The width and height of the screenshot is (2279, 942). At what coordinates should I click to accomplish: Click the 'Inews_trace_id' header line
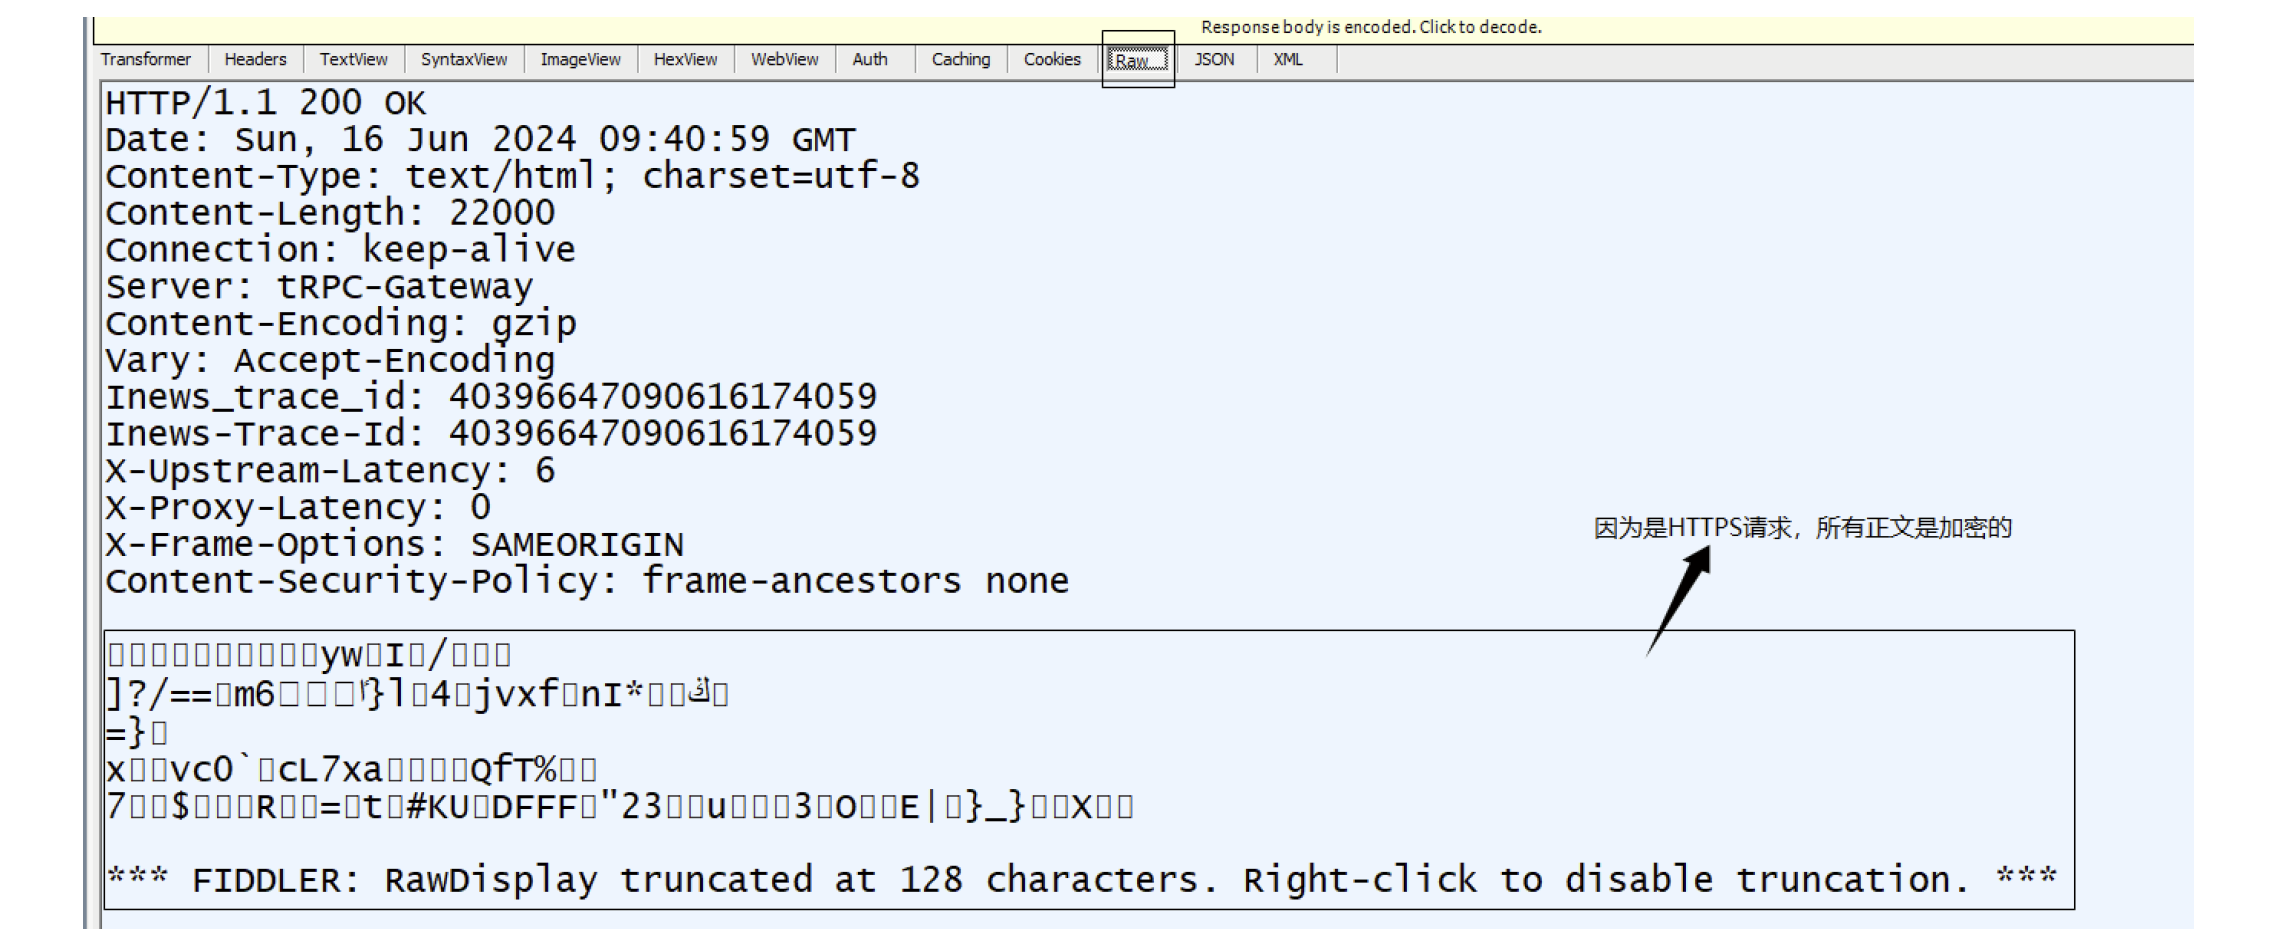click(x=491, y=398)
